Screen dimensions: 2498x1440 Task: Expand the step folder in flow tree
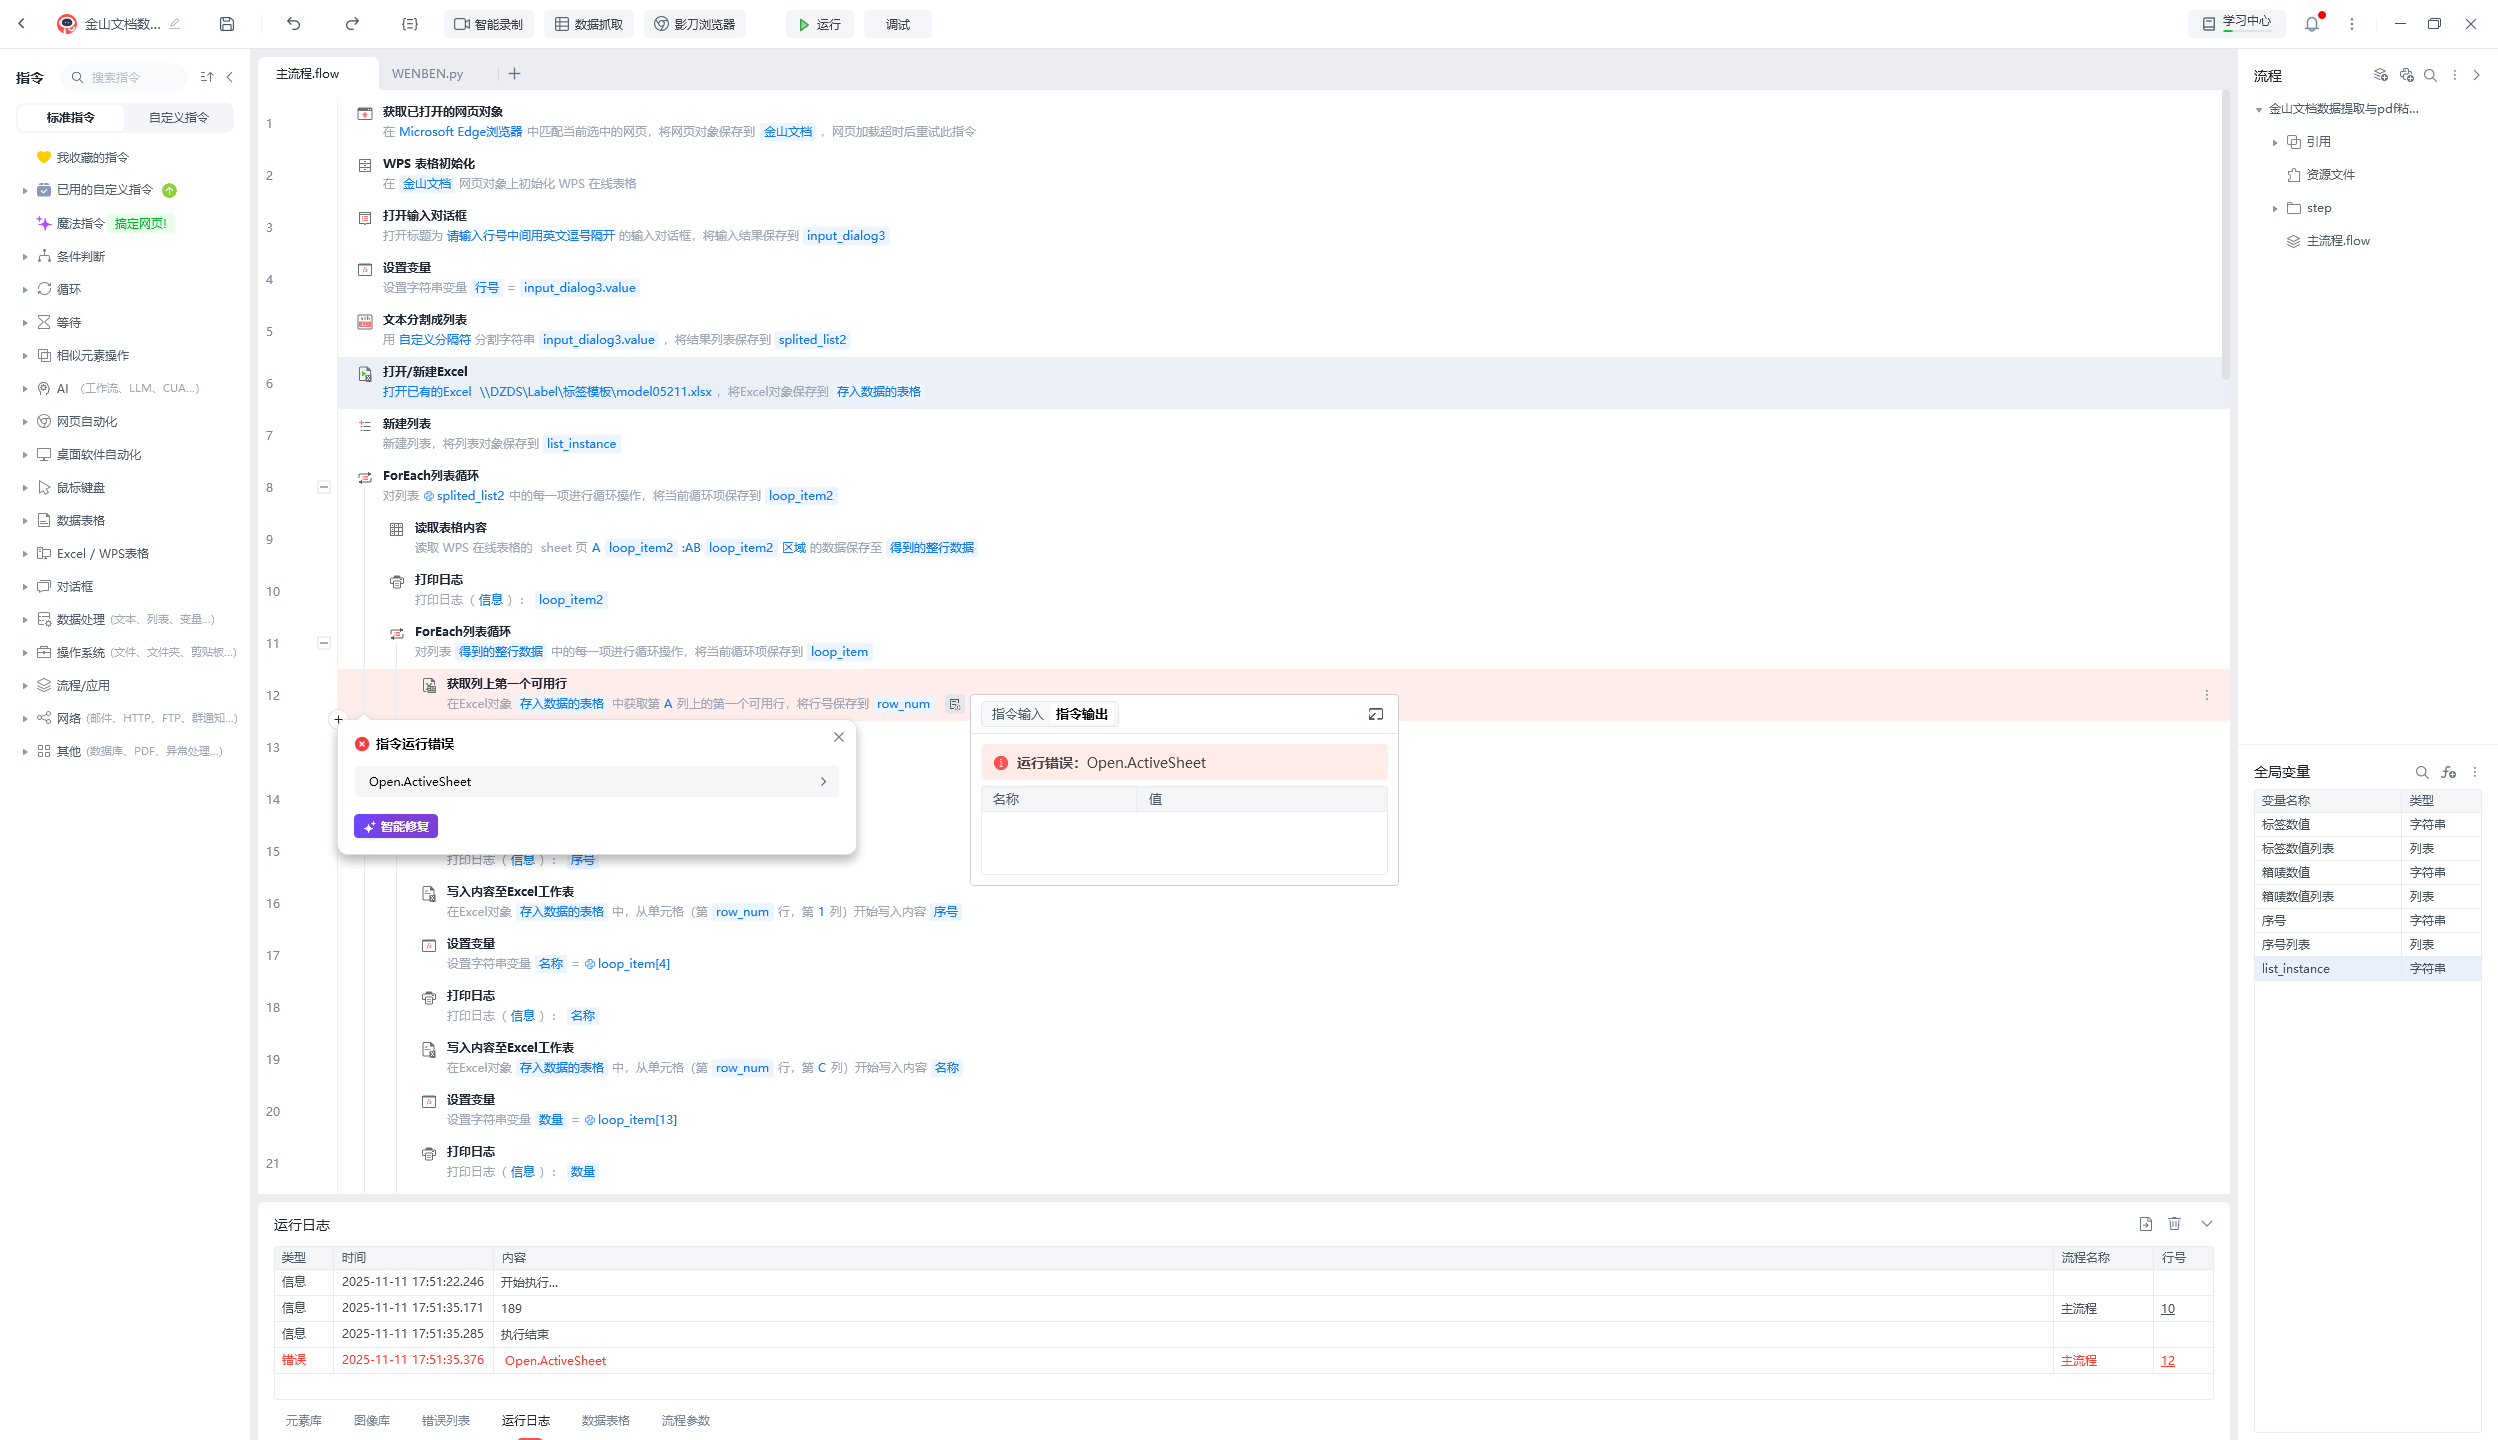coord(2275,209)
